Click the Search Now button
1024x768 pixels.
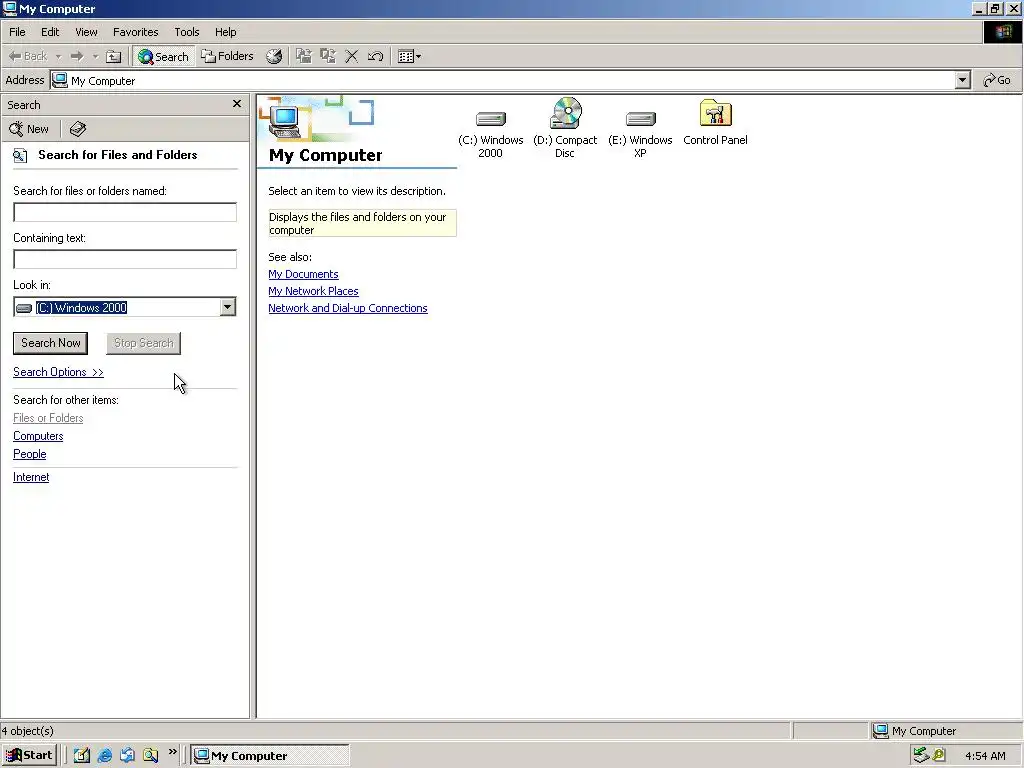[50, 343]
